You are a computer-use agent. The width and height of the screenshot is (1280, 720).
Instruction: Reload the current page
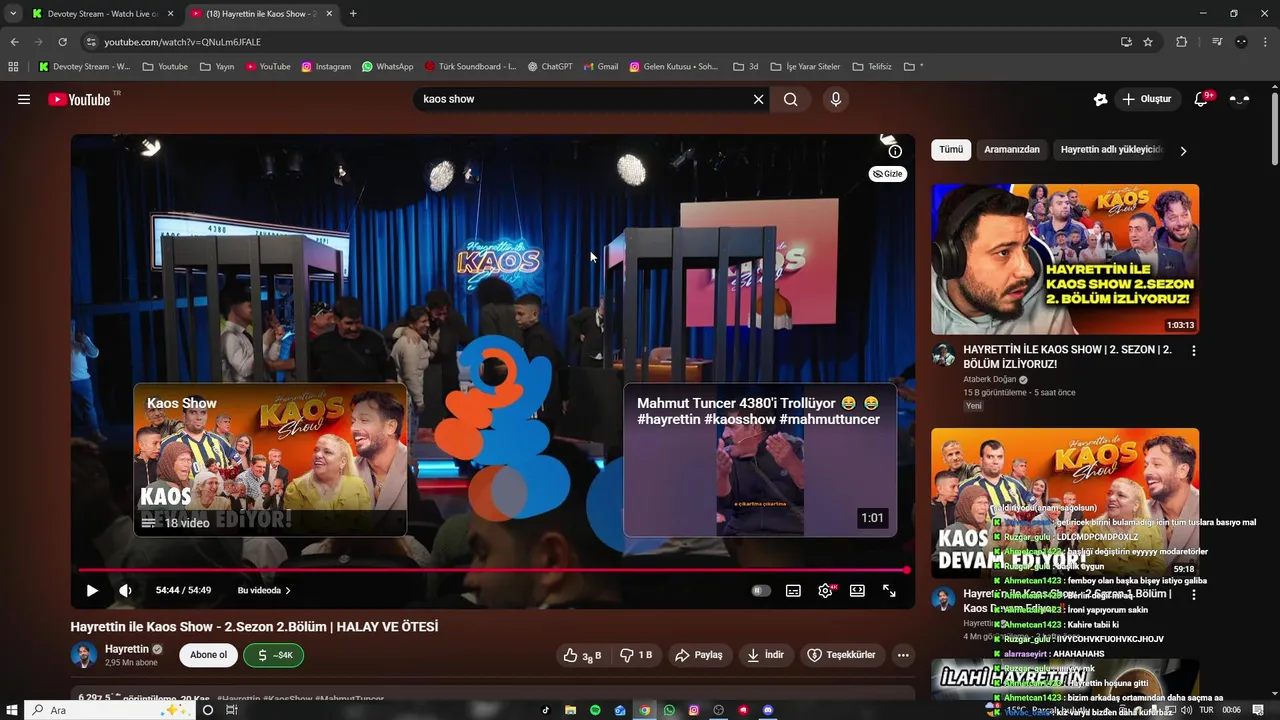point(62,42)
